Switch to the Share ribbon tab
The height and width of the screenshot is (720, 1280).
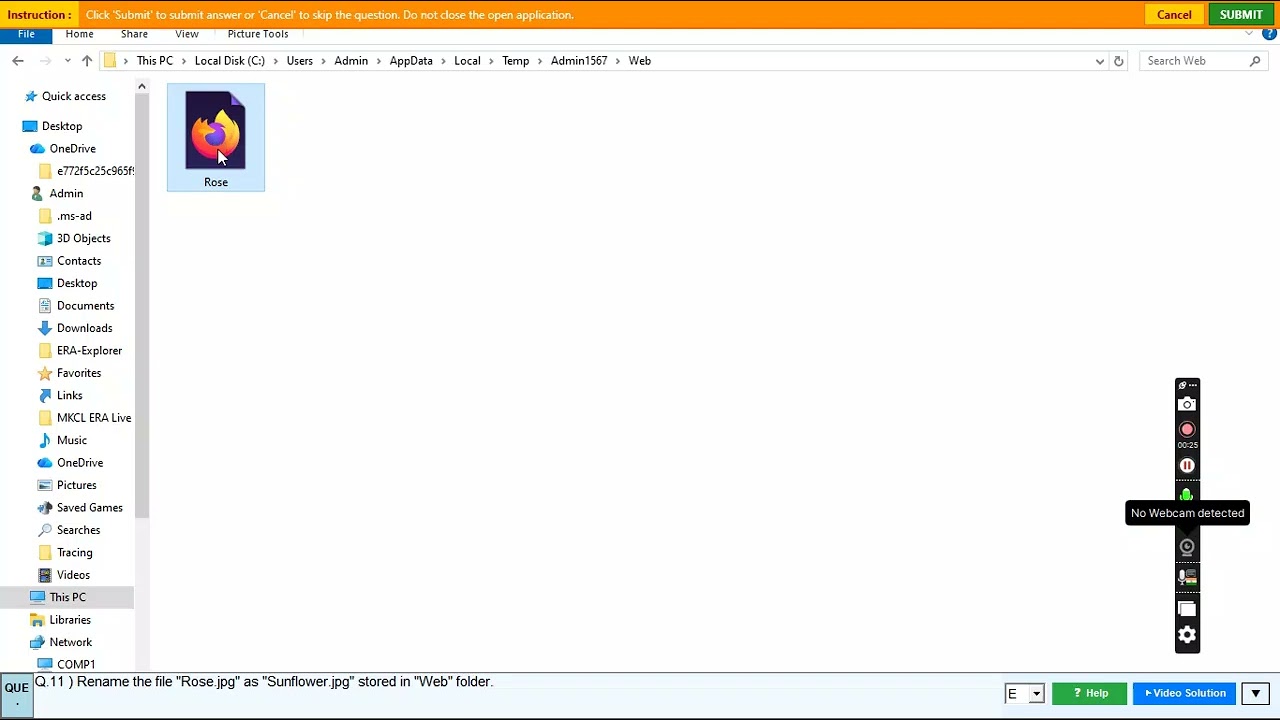pos(134,34)
